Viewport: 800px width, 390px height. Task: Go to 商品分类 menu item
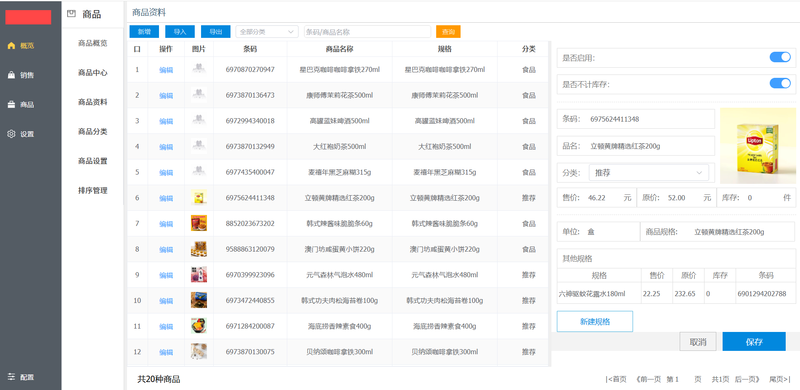click(93, 132)
